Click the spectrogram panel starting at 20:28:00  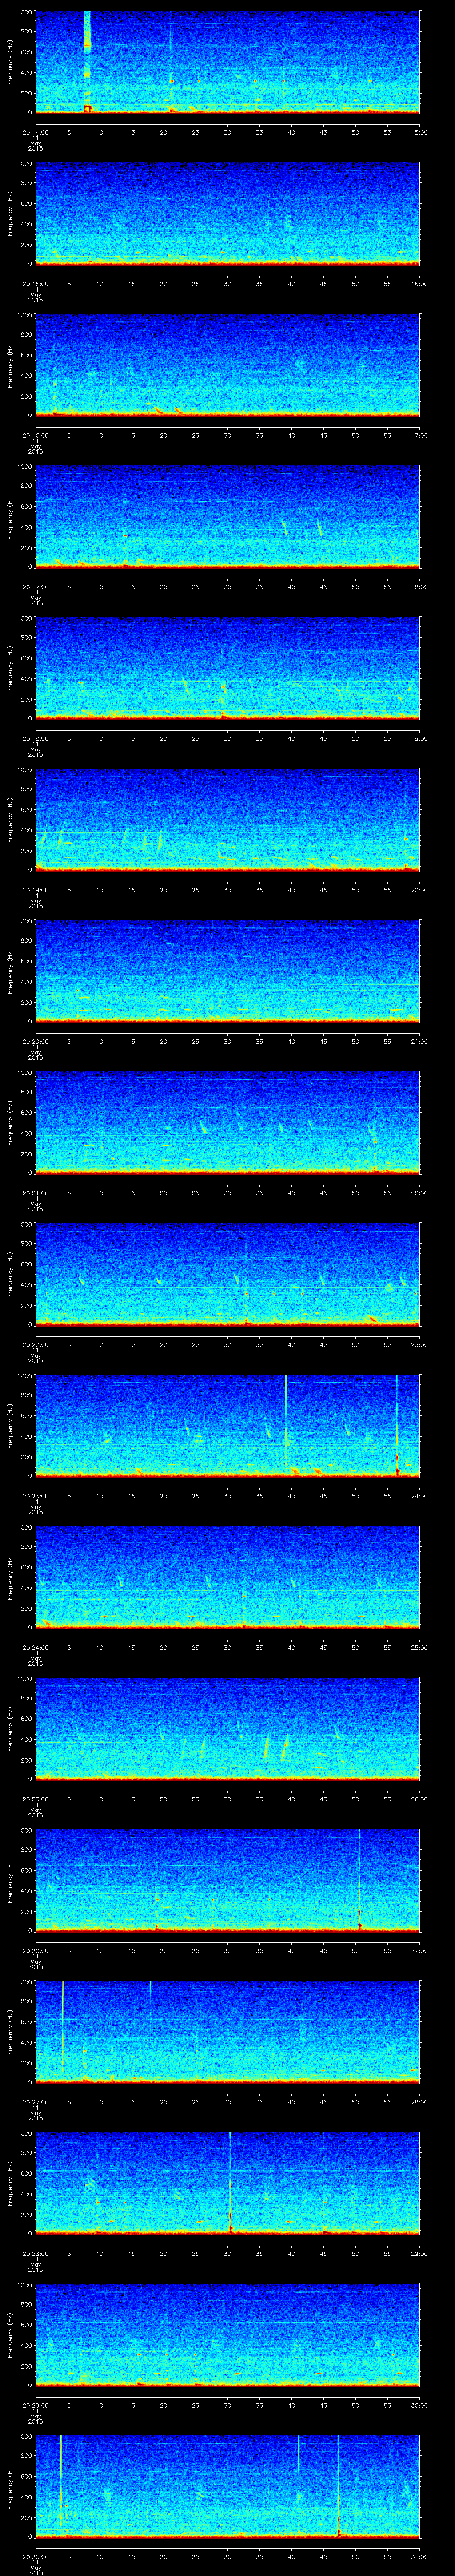point(228,2183)
